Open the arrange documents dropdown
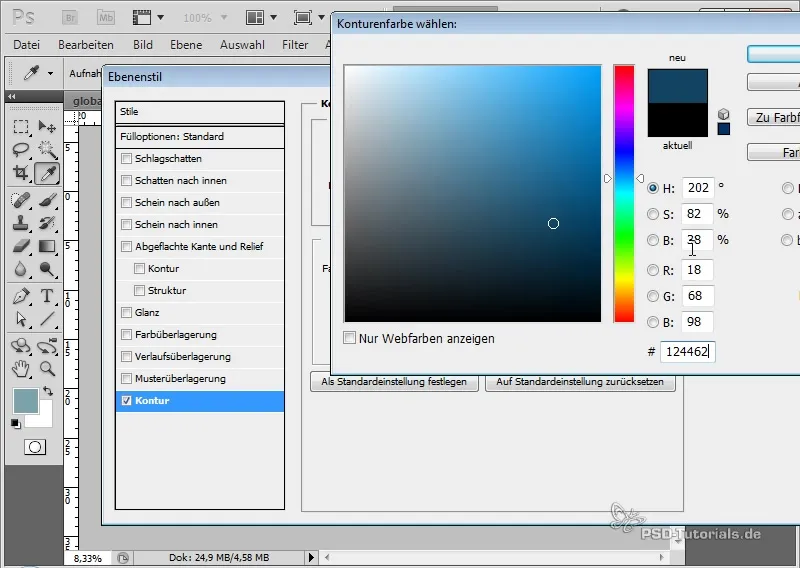The height and width of the screenshot is (568, 800). point(263,18)
